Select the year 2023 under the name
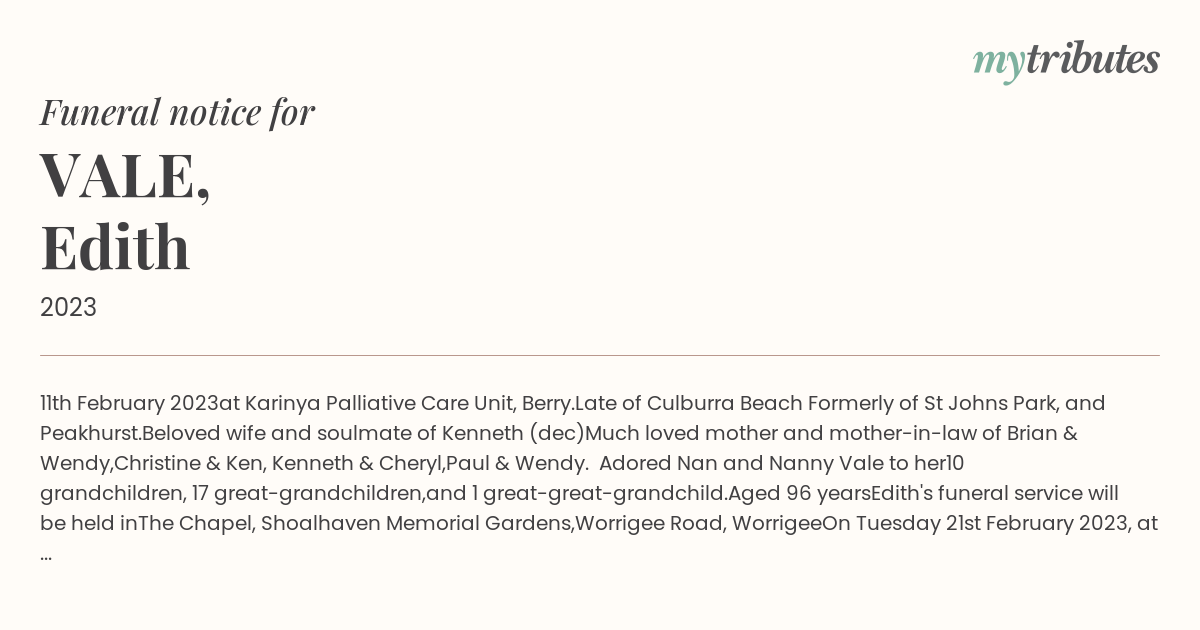The height and width of the screenshot is (630, 1200). tap(68, 307)
